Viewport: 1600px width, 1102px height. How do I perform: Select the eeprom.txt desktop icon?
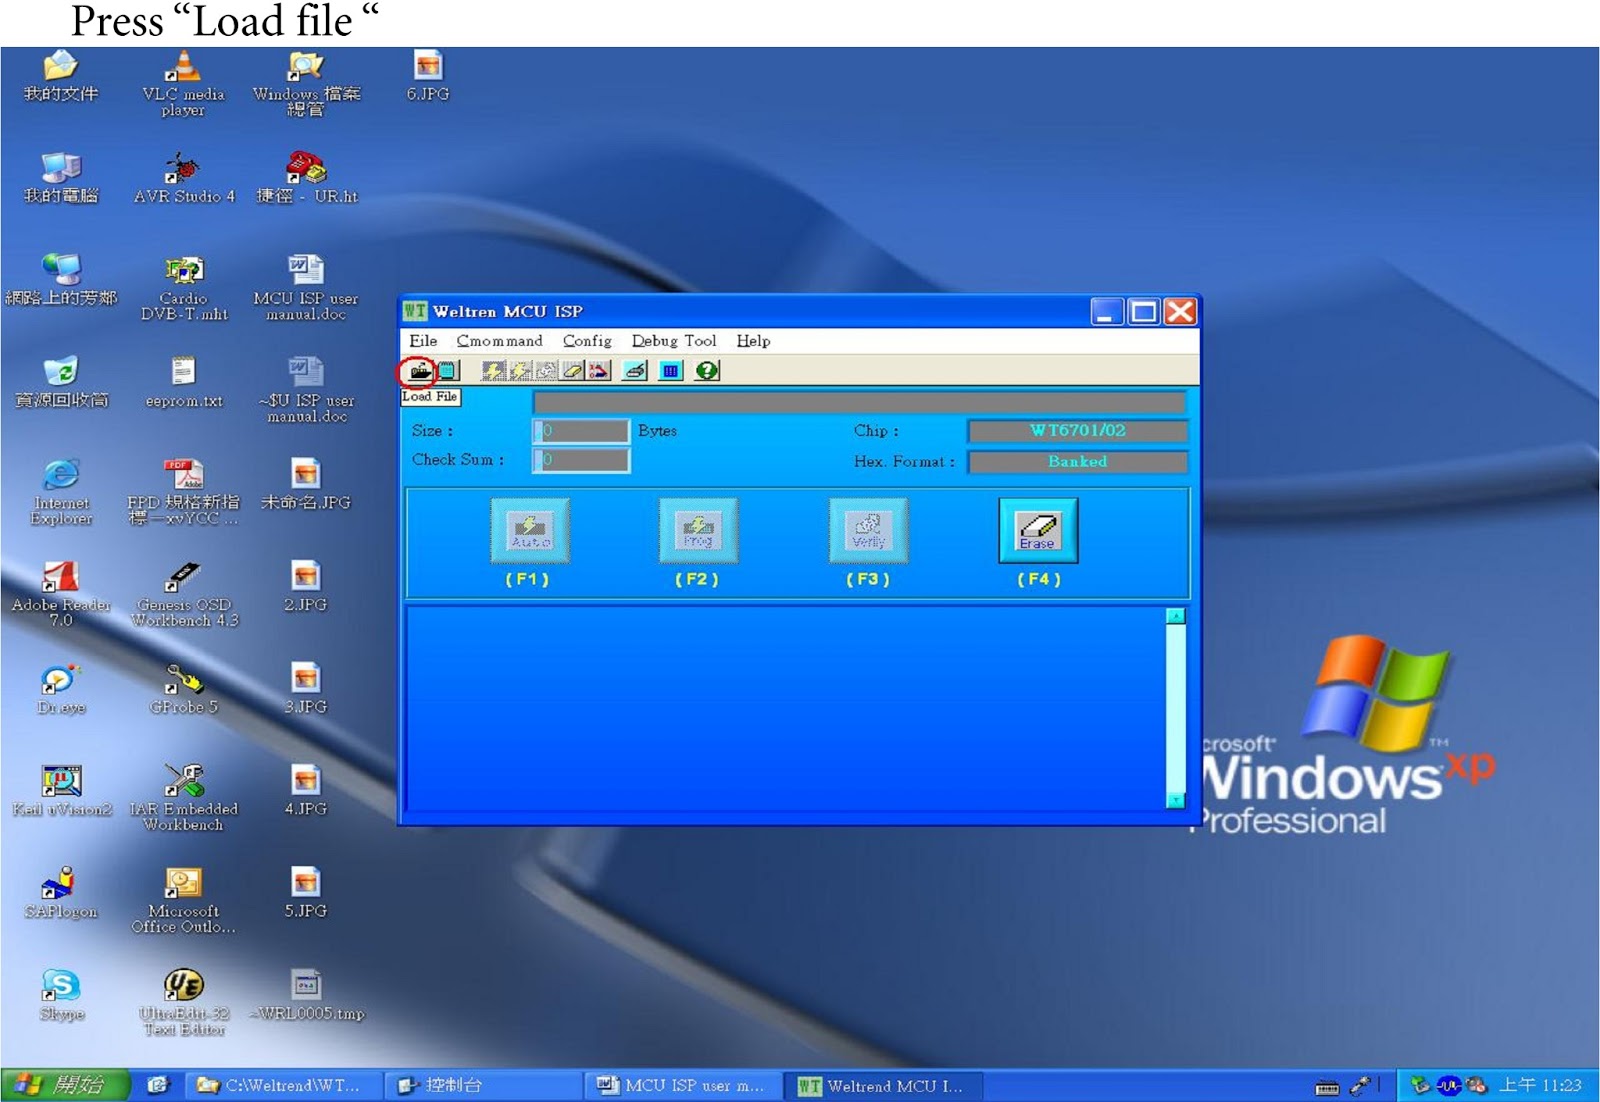click(x=183, y=382)
